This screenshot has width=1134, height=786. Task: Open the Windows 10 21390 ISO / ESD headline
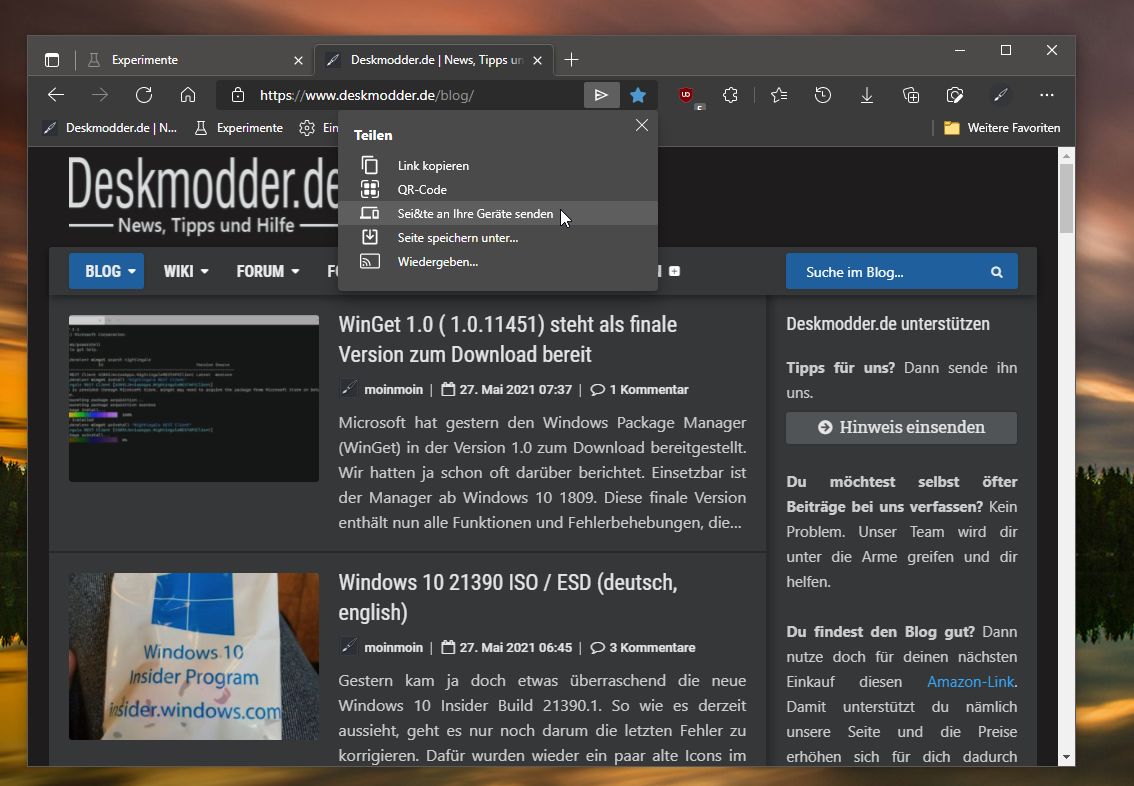(508, 597)
